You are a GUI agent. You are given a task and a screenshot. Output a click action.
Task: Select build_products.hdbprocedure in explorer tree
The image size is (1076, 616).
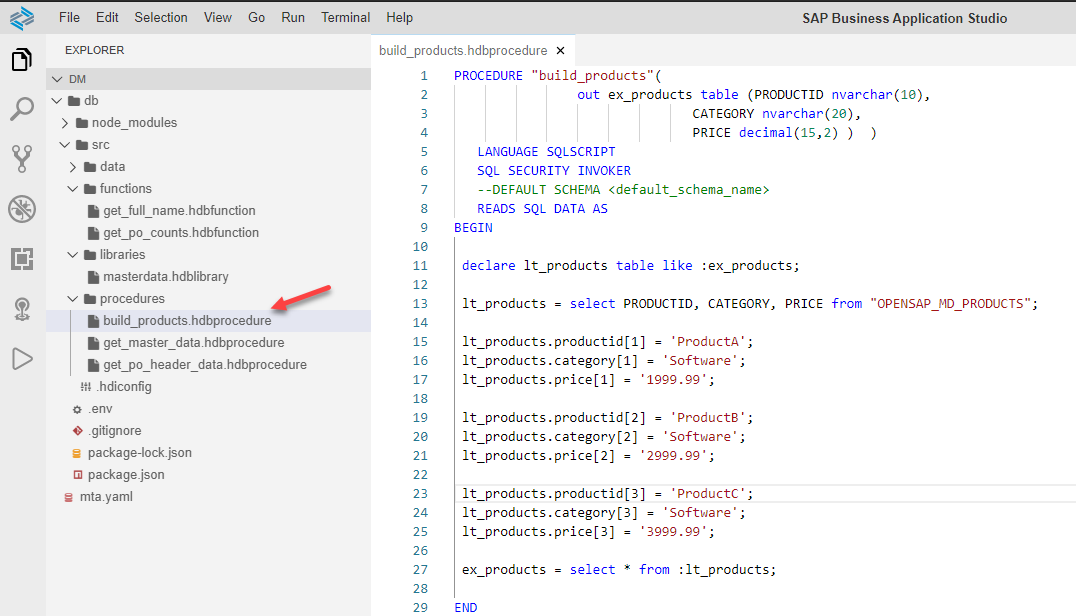(x=187, y=320)
